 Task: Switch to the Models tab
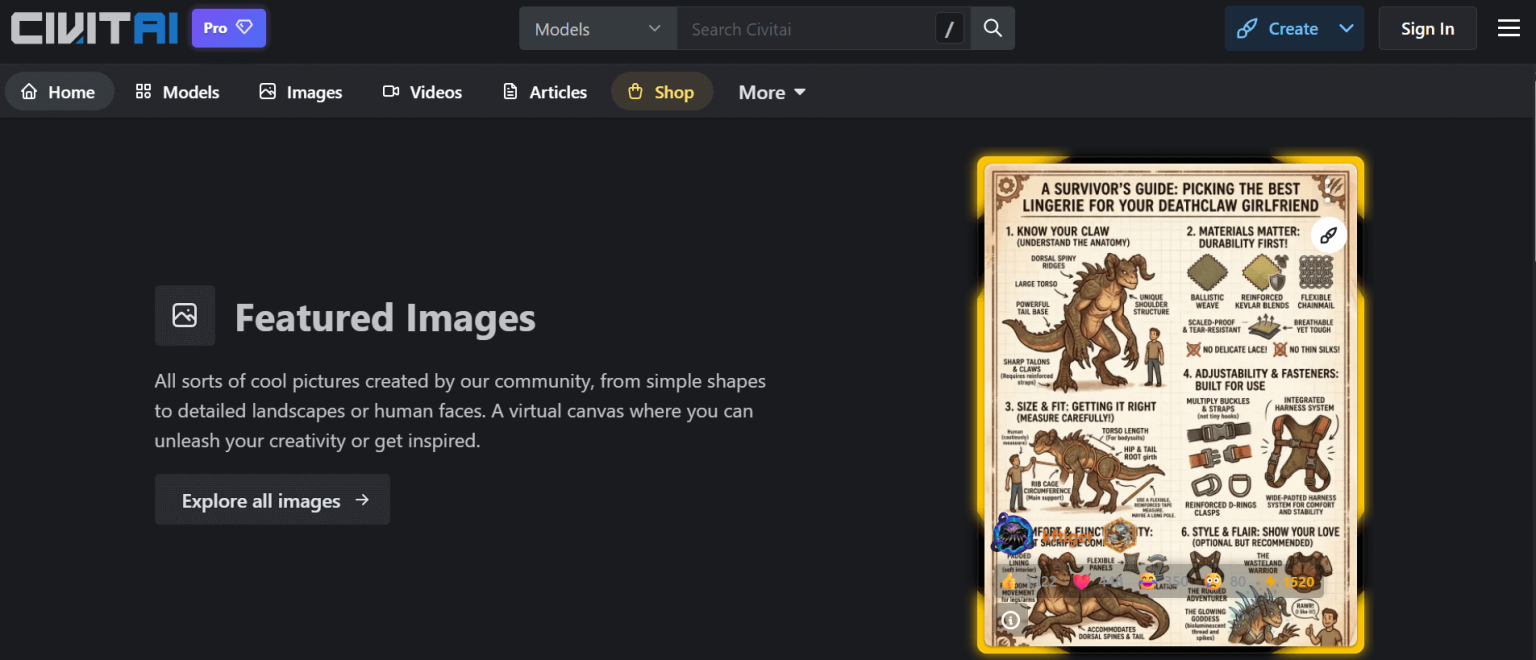(x=178, y=92)
